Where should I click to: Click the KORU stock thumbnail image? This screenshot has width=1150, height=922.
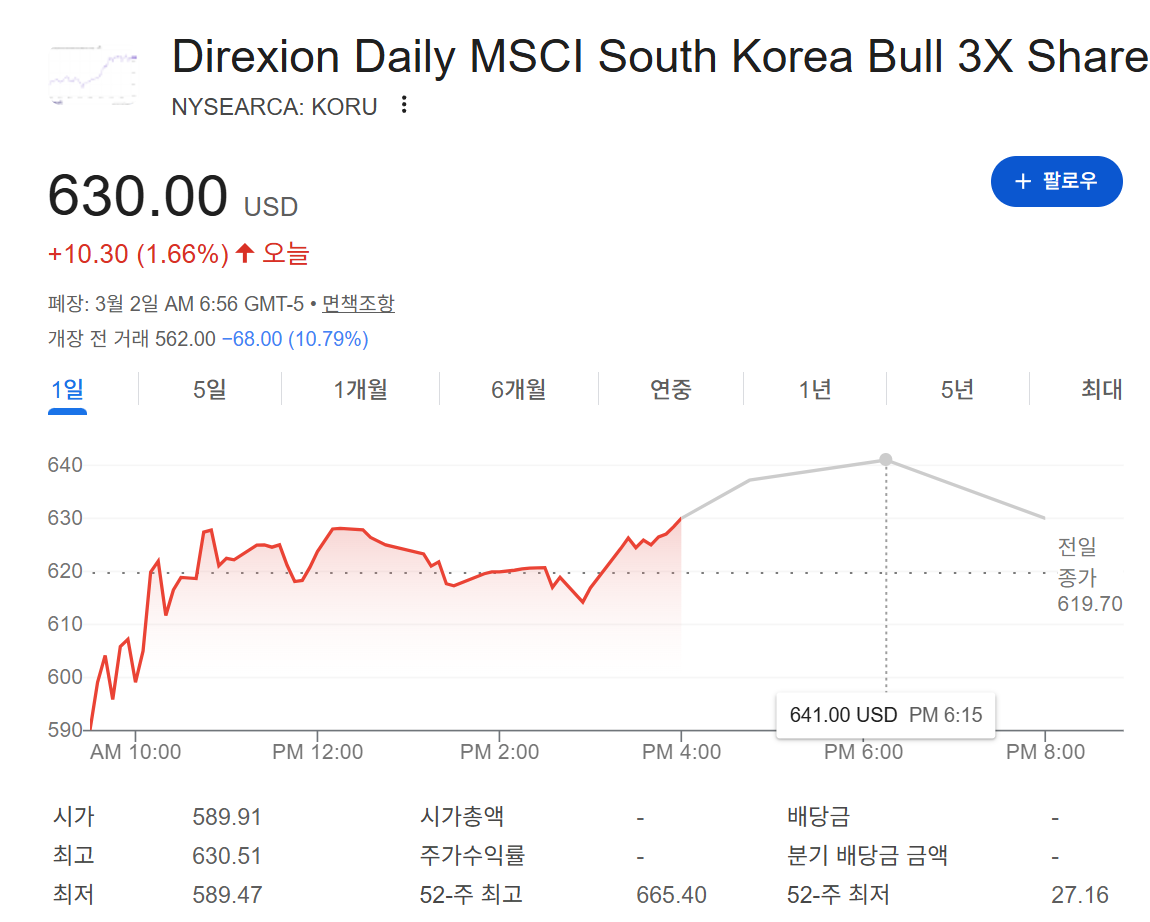tap(93, 74)
